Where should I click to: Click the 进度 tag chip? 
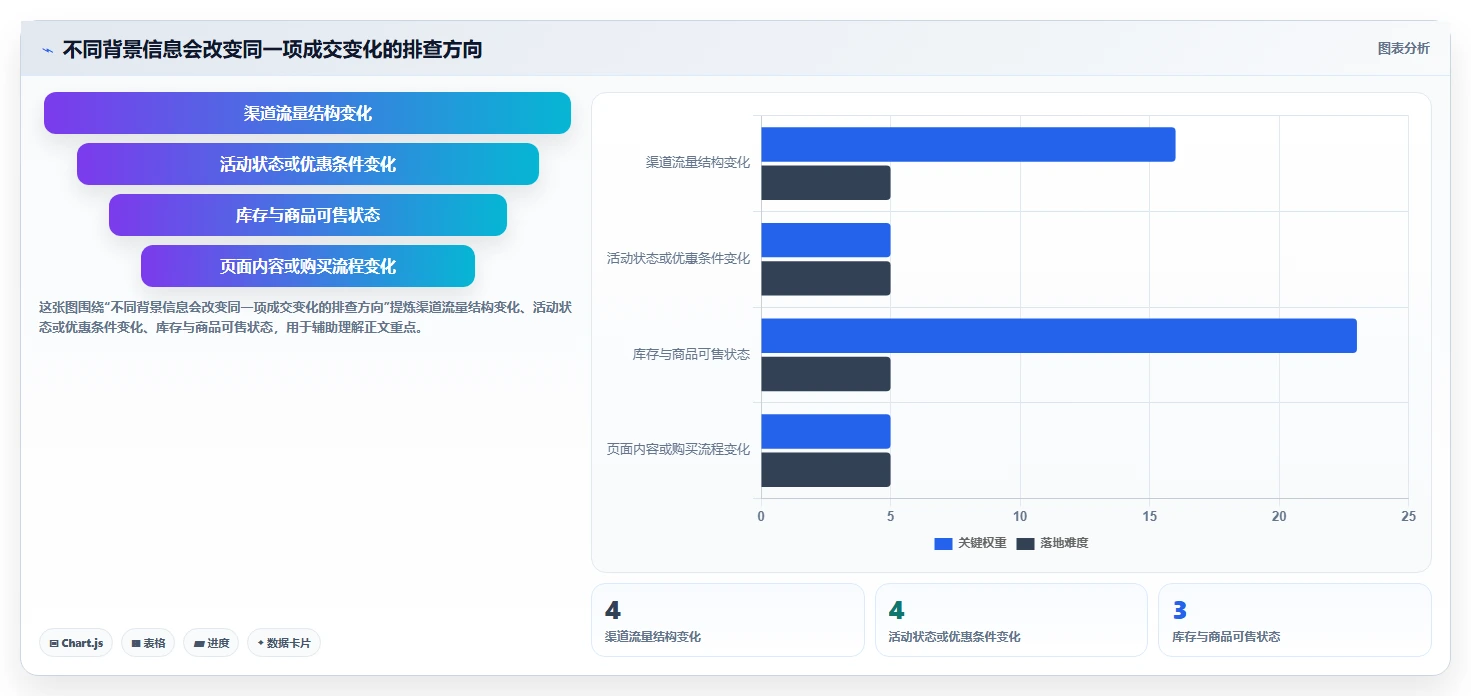(x=211, y=643)
